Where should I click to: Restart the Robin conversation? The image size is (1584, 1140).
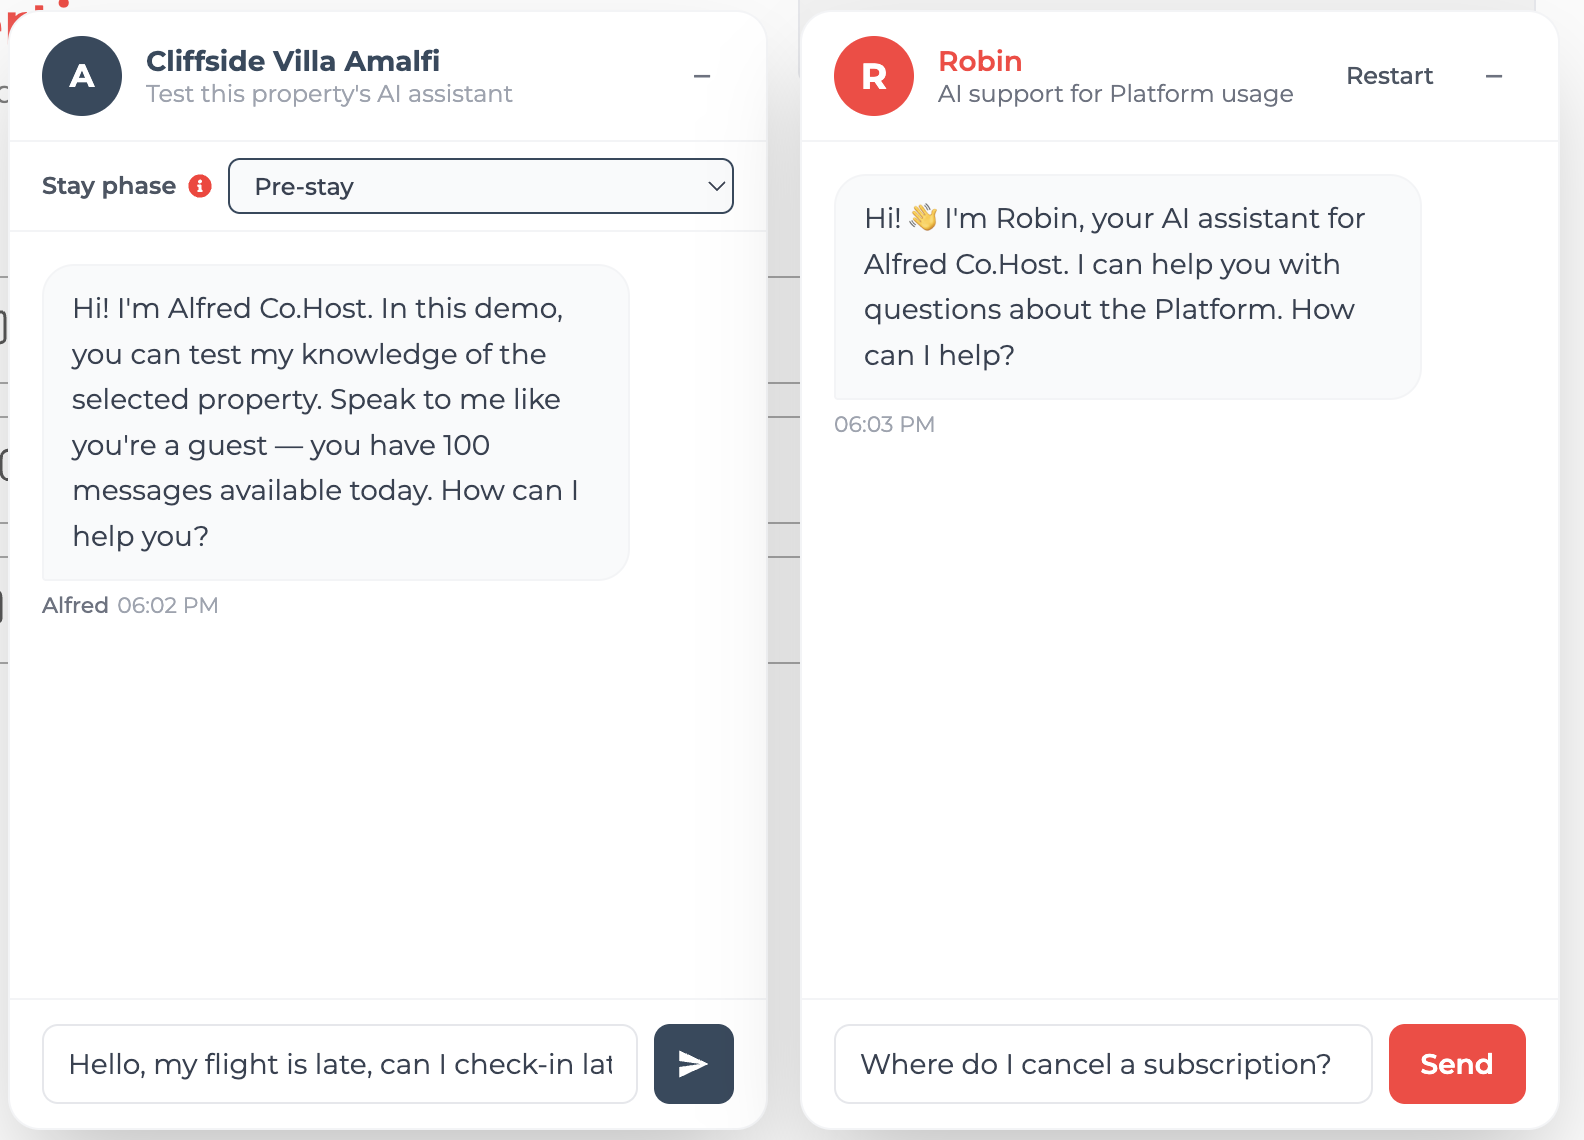1389,76
